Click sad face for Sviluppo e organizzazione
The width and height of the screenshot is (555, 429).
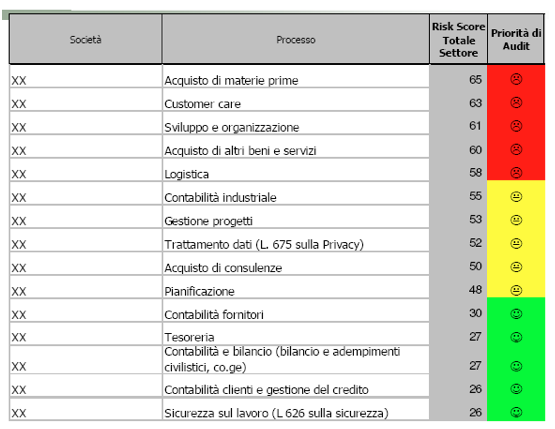516,126
